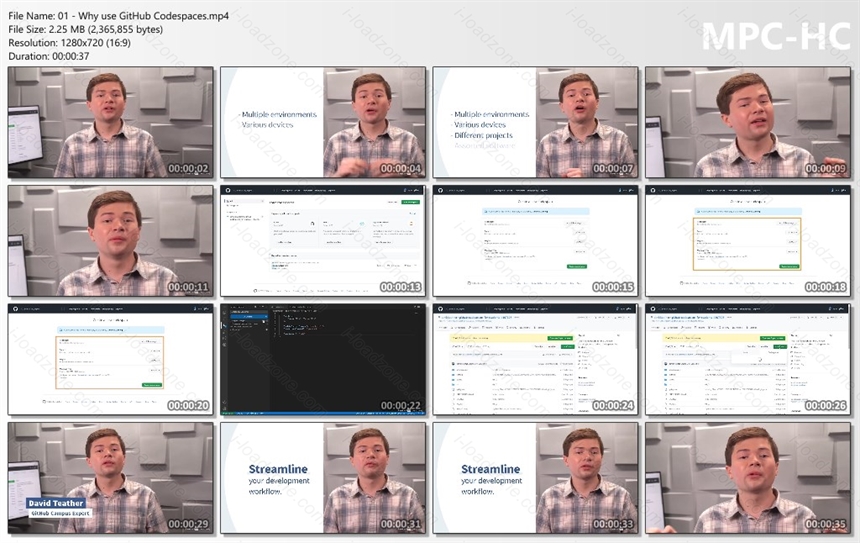
Task: Open the frame at timestamp 00:00:04
Action: (x=323, y=122)
